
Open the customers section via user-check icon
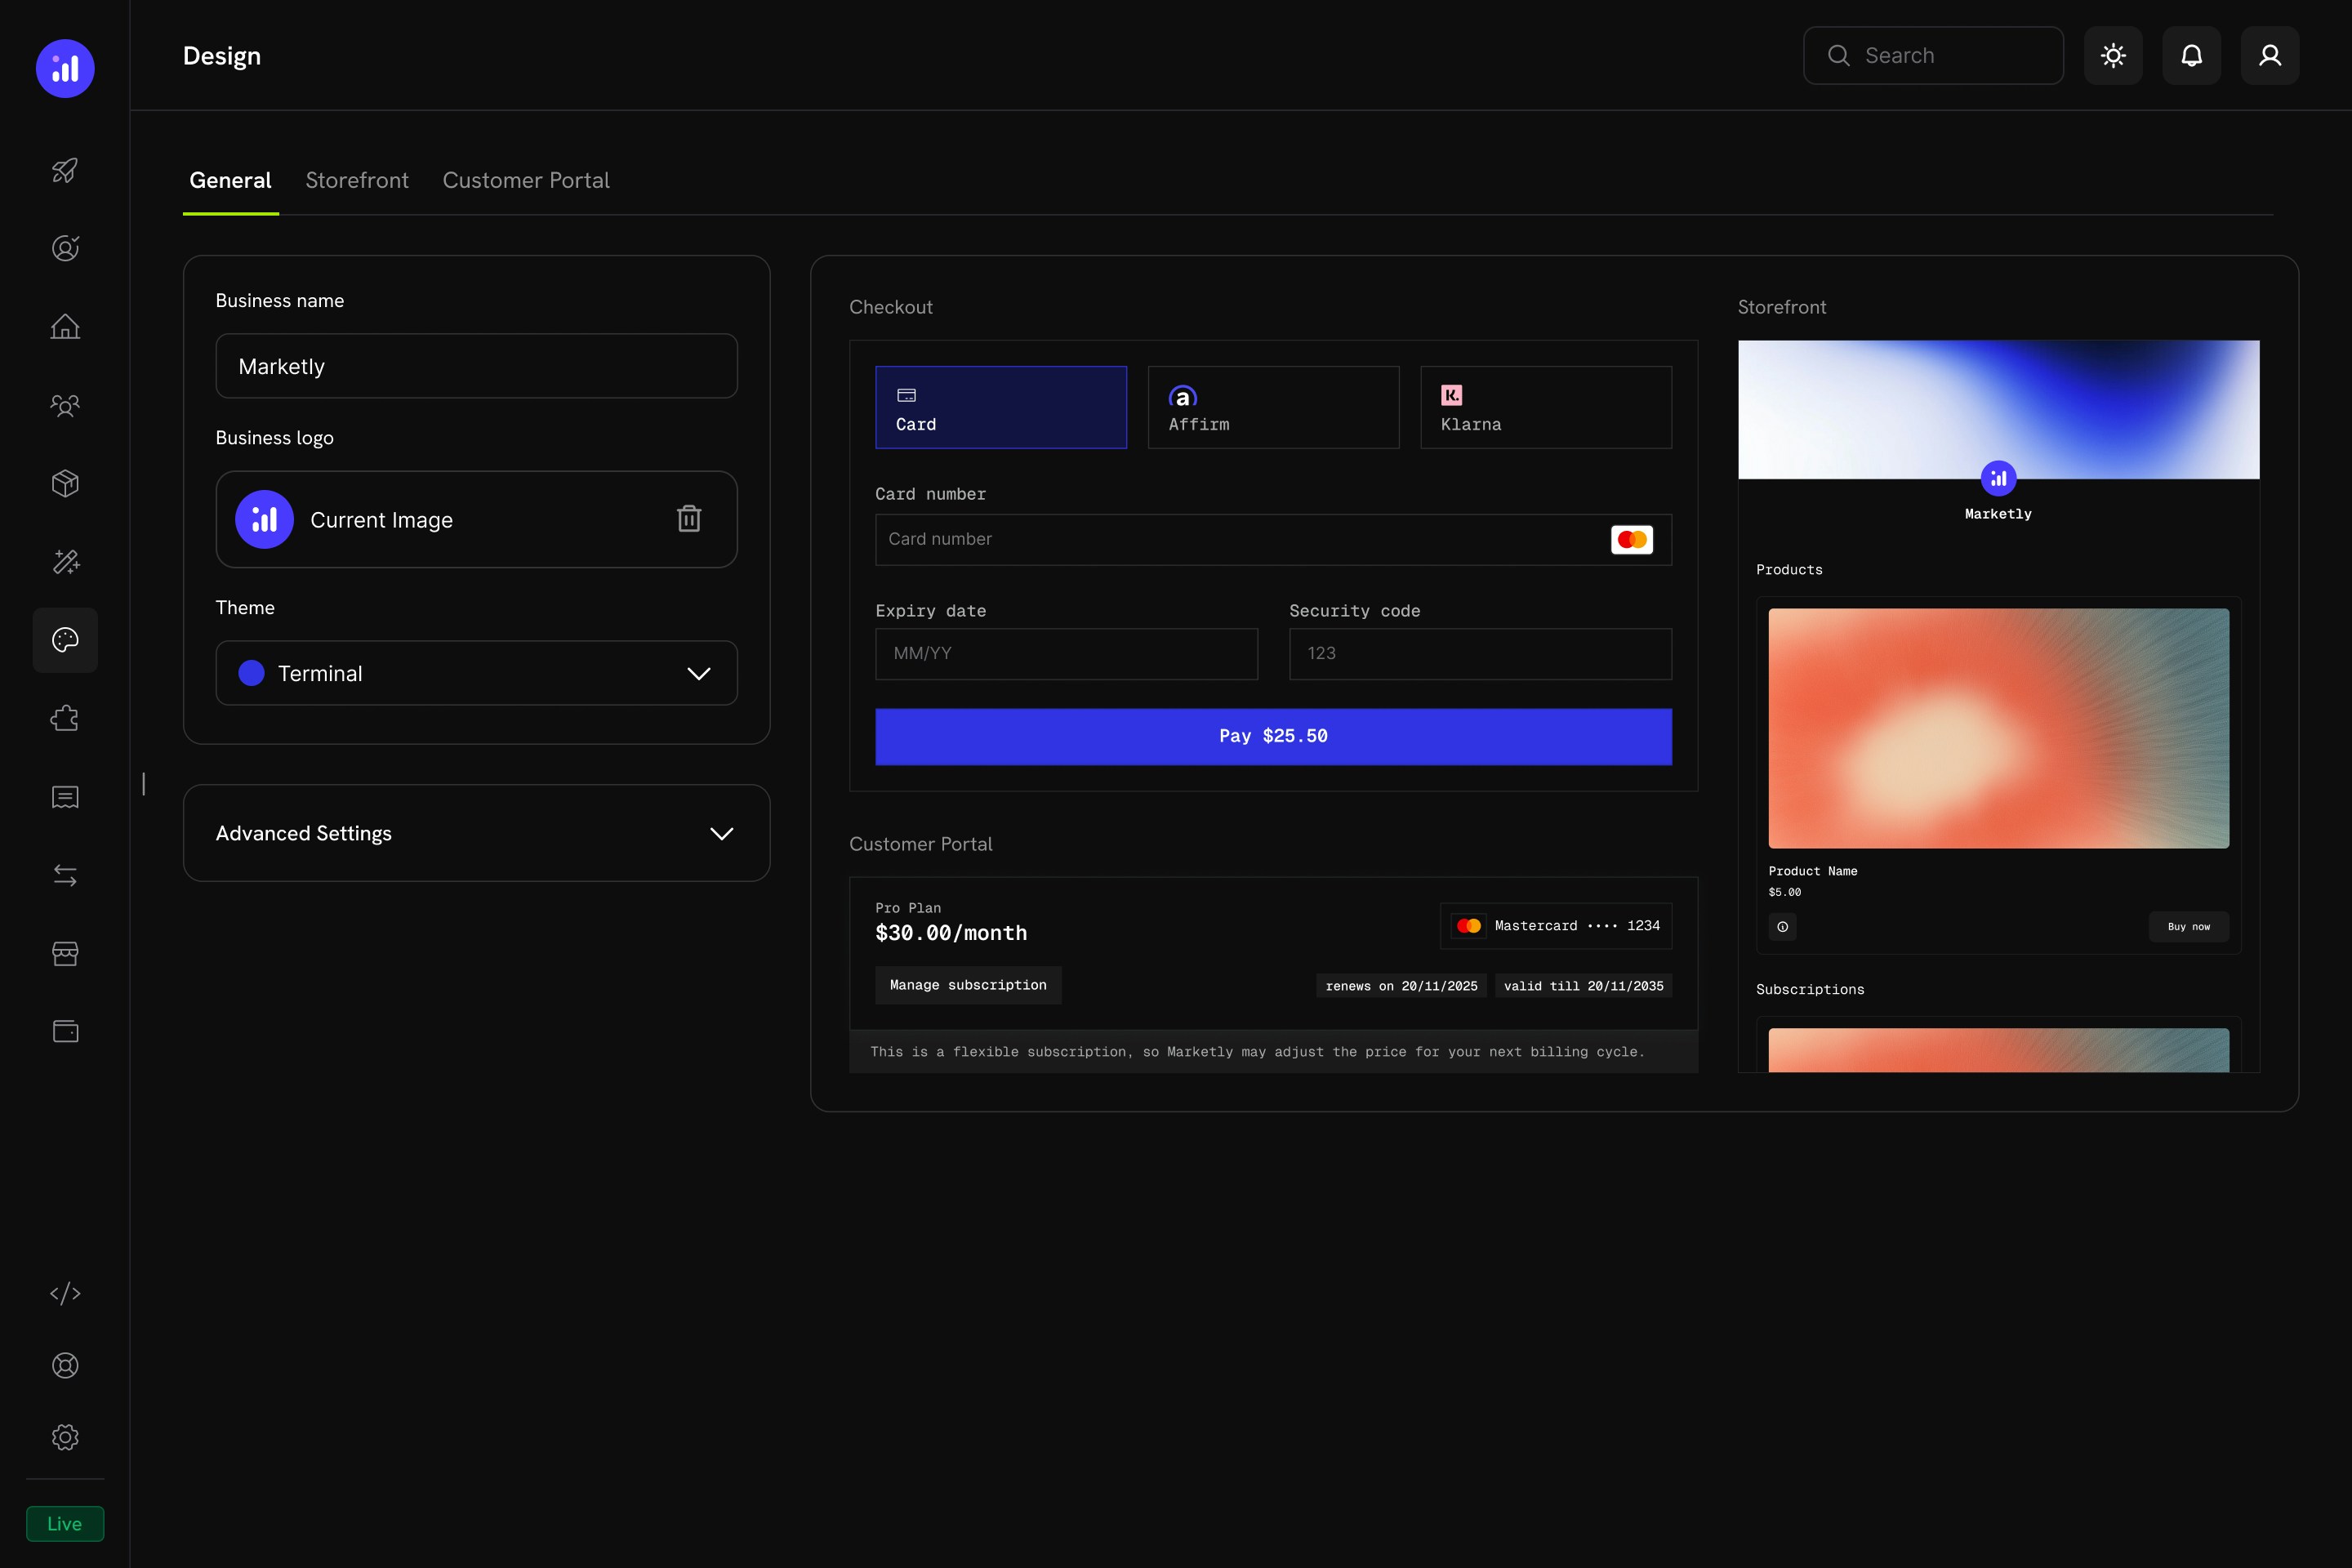pos(65,247)
